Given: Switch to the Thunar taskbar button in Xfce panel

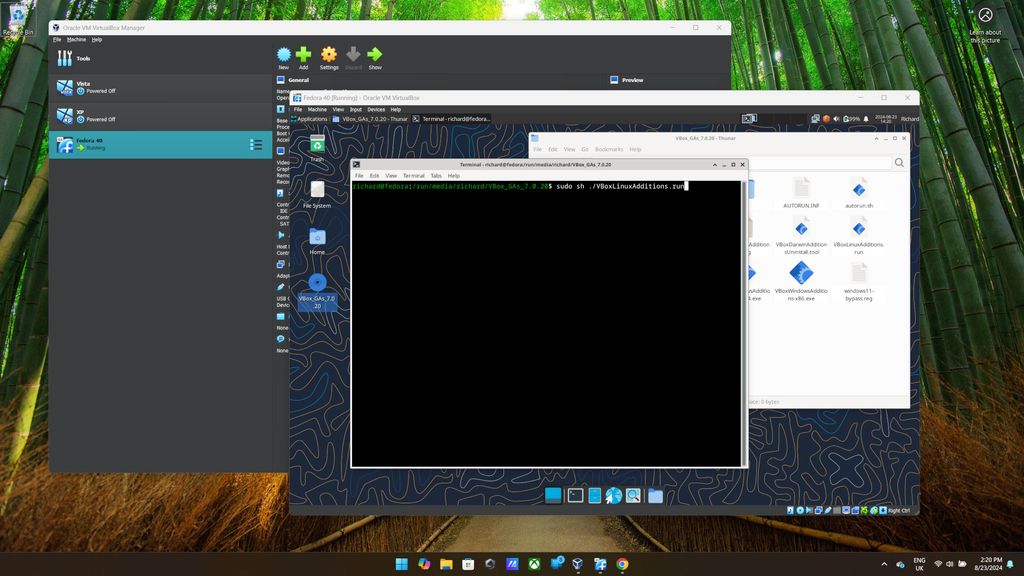Looking at the screenshot, I should coord(370,119).
